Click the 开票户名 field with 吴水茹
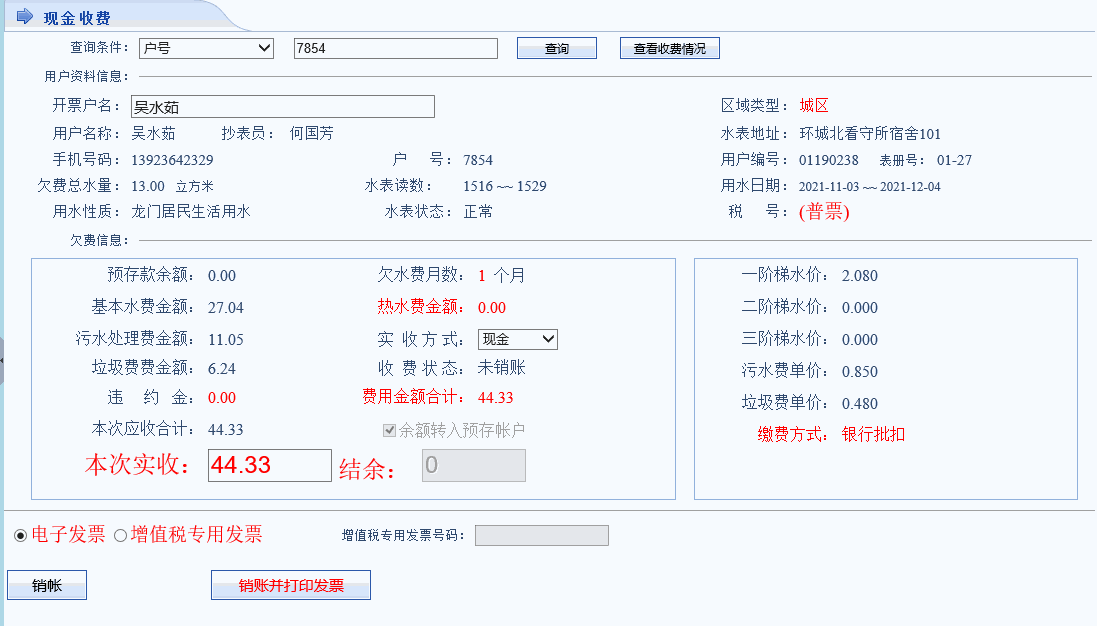 coord(283,107)
